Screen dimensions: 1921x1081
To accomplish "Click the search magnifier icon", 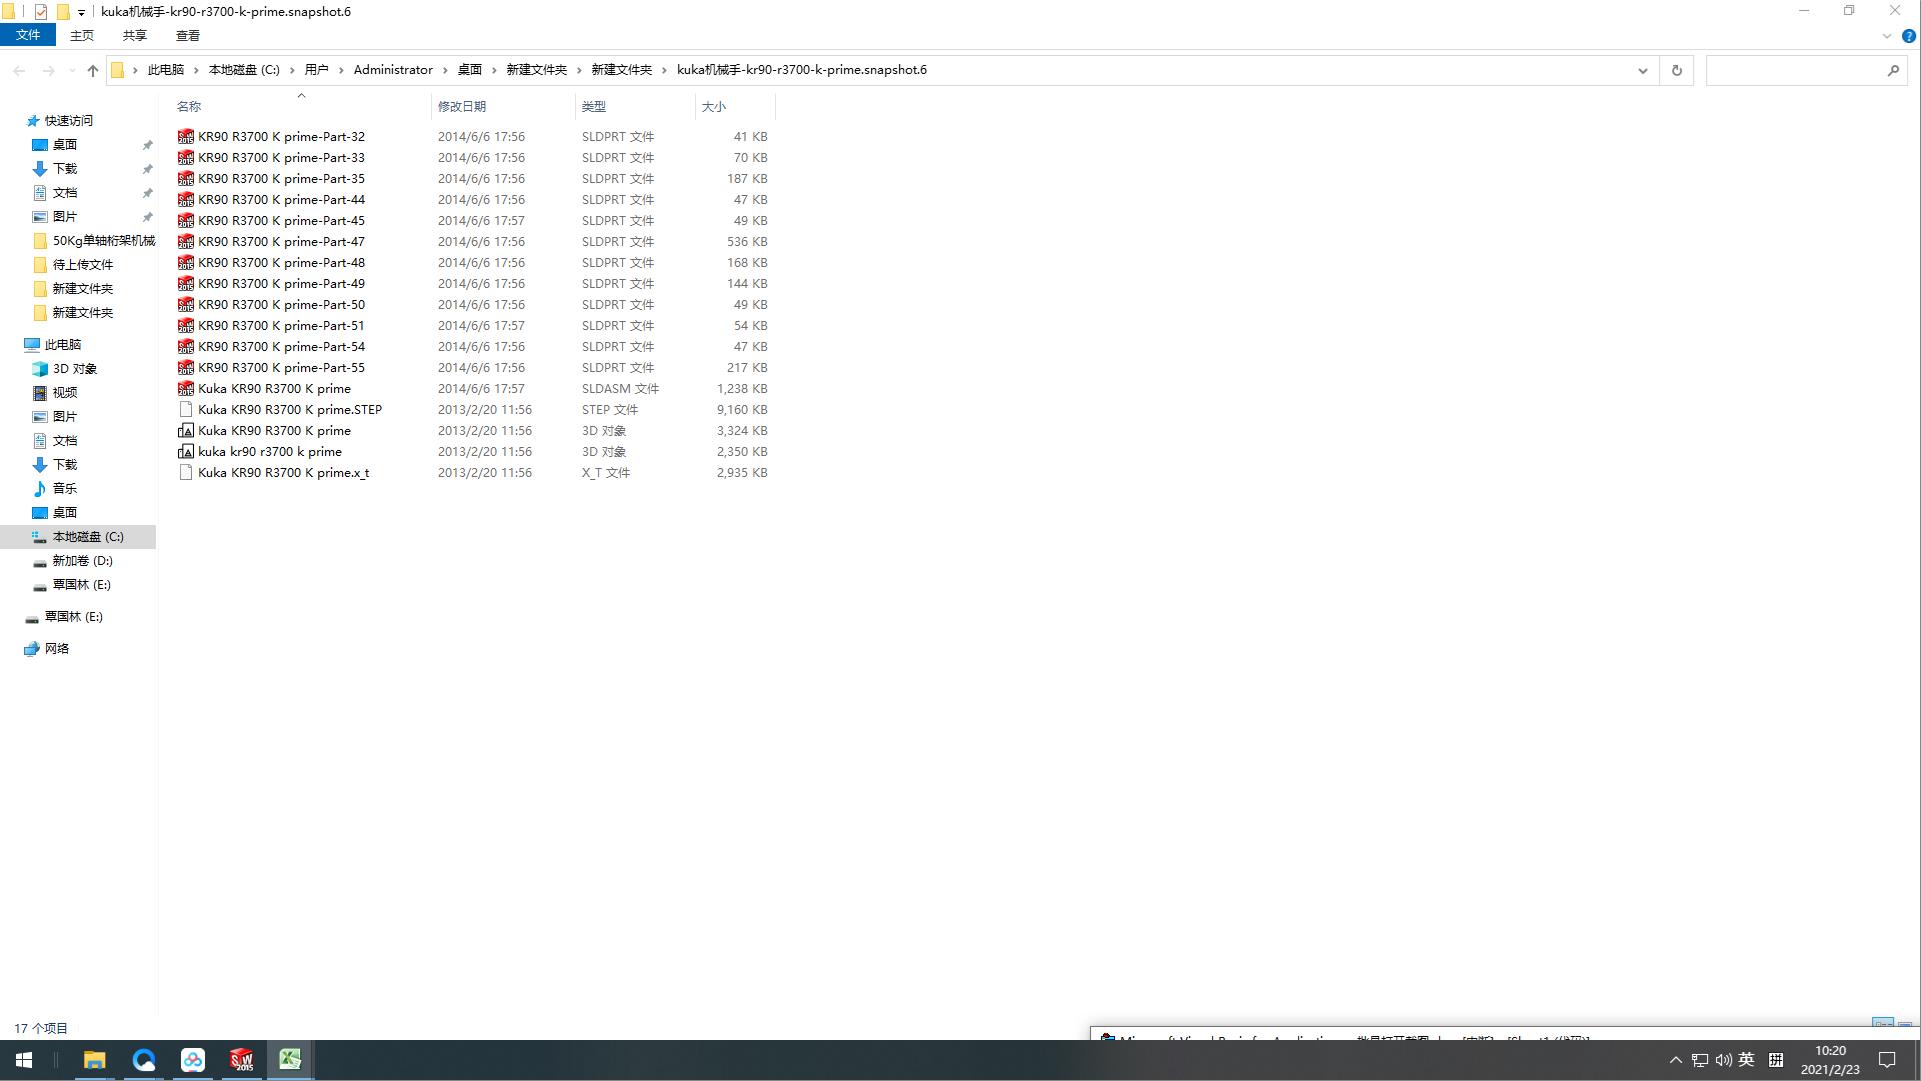I will point(1893,70).
